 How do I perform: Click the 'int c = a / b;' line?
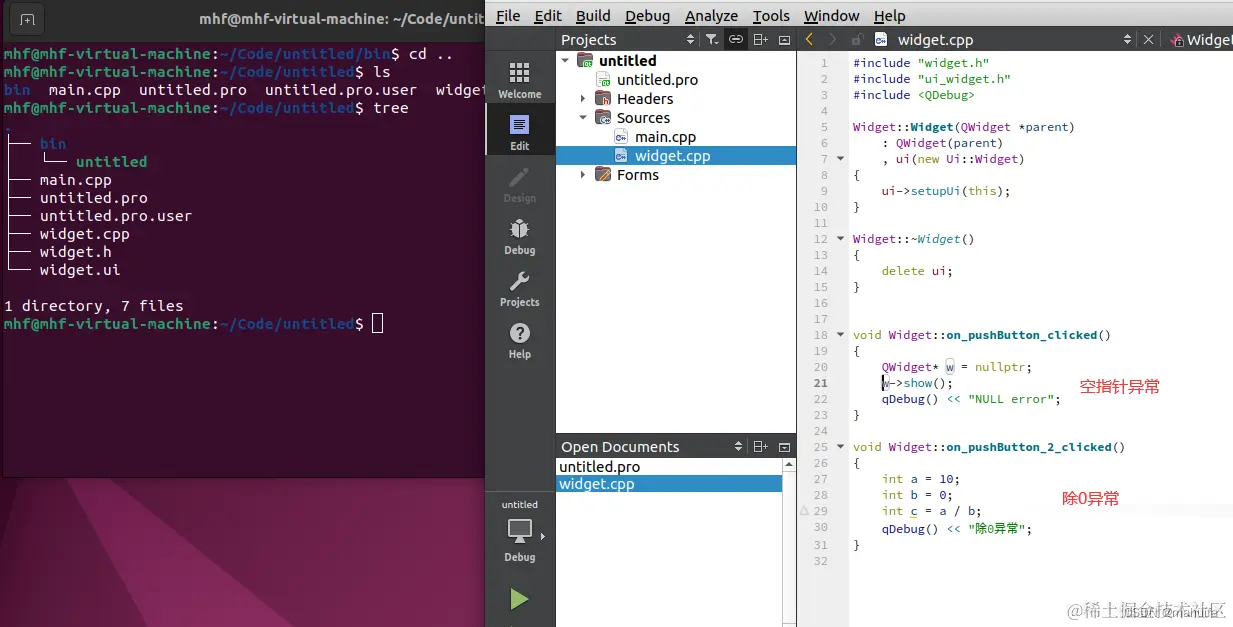pos(931,511)
